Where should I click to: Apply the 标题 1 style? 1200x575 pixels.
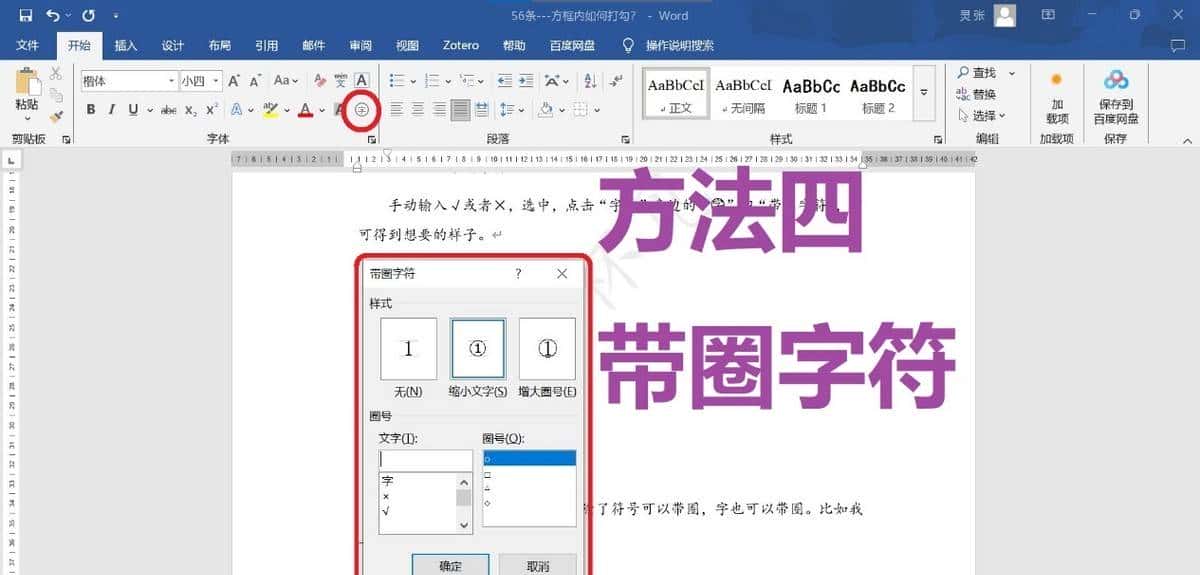point(811,92)
